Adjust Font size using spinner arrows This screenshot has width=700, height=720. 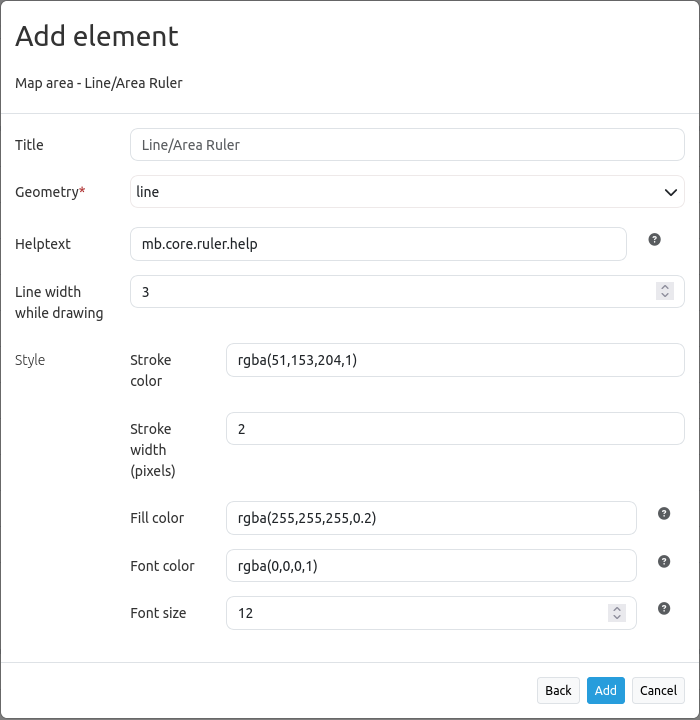pos(617,613)
